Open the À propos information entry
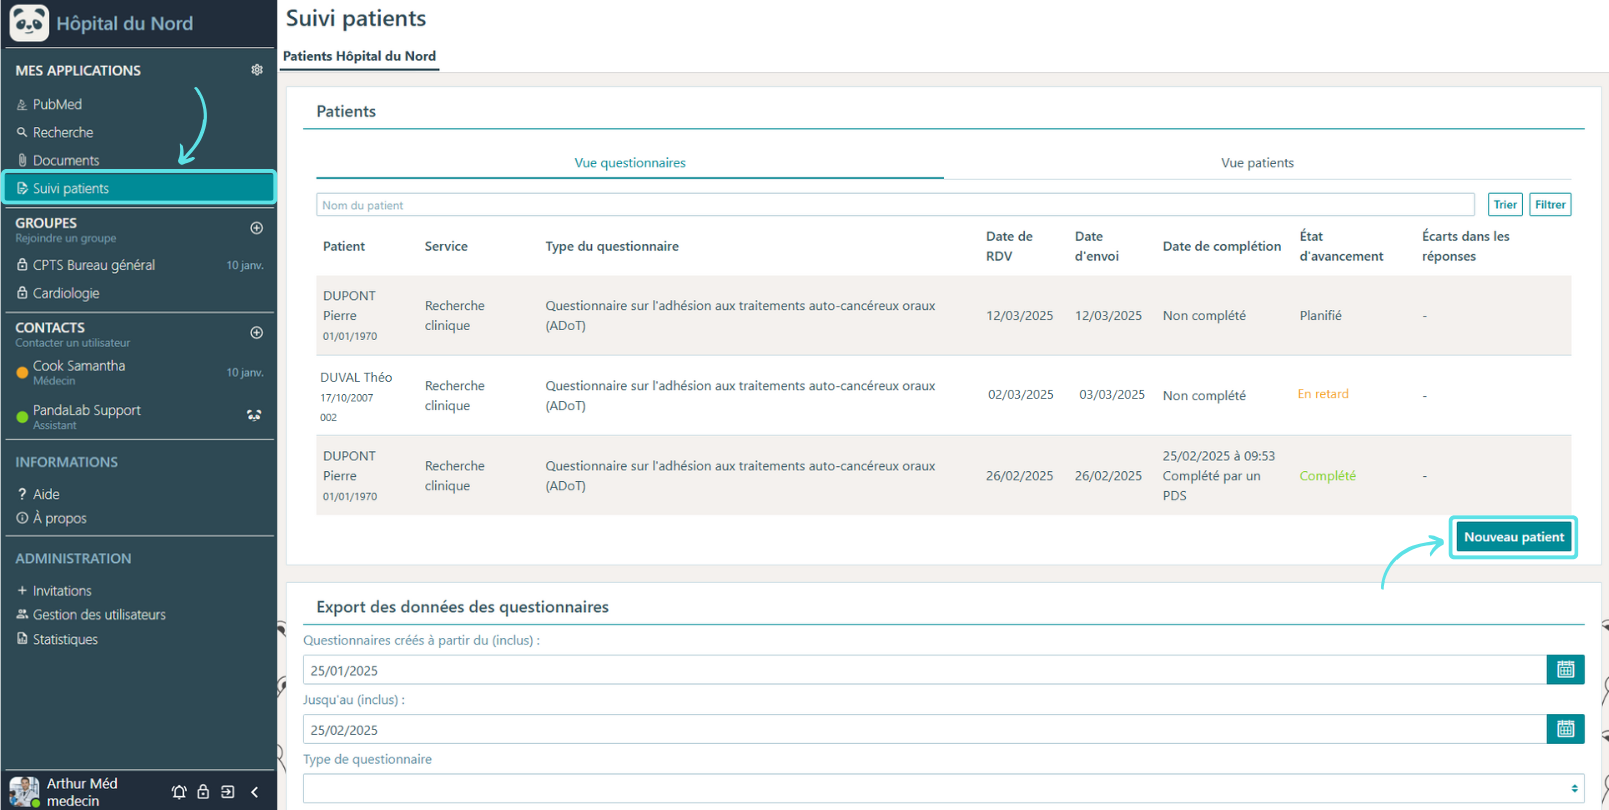The width and height of the screenshot is (1609, 810). tap(59, 518)
